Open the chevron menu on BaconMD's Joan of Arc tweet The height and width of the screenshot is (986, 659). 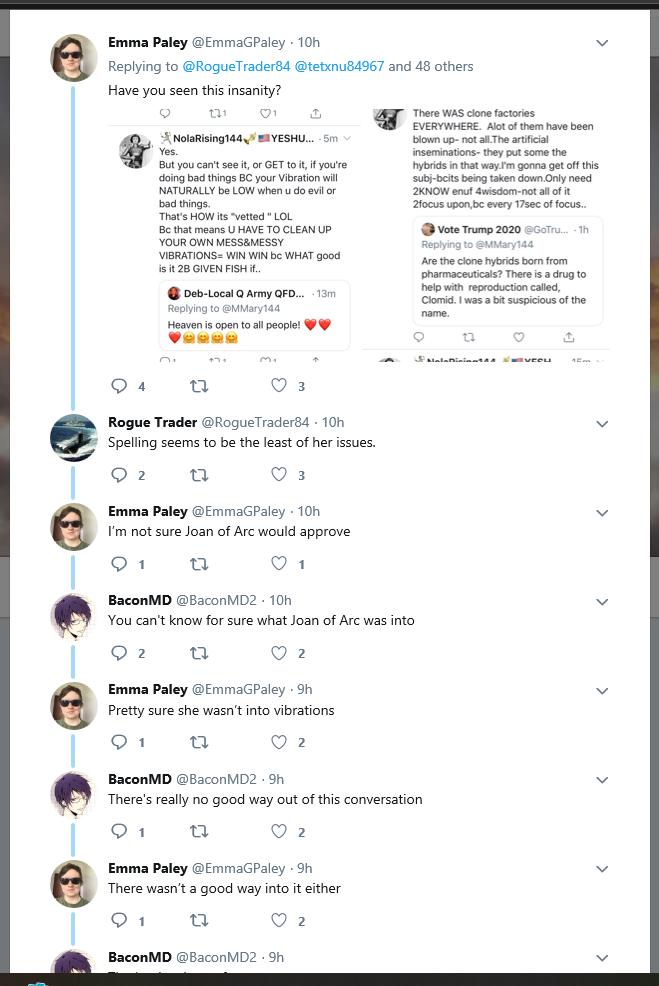tap(602, 602)
